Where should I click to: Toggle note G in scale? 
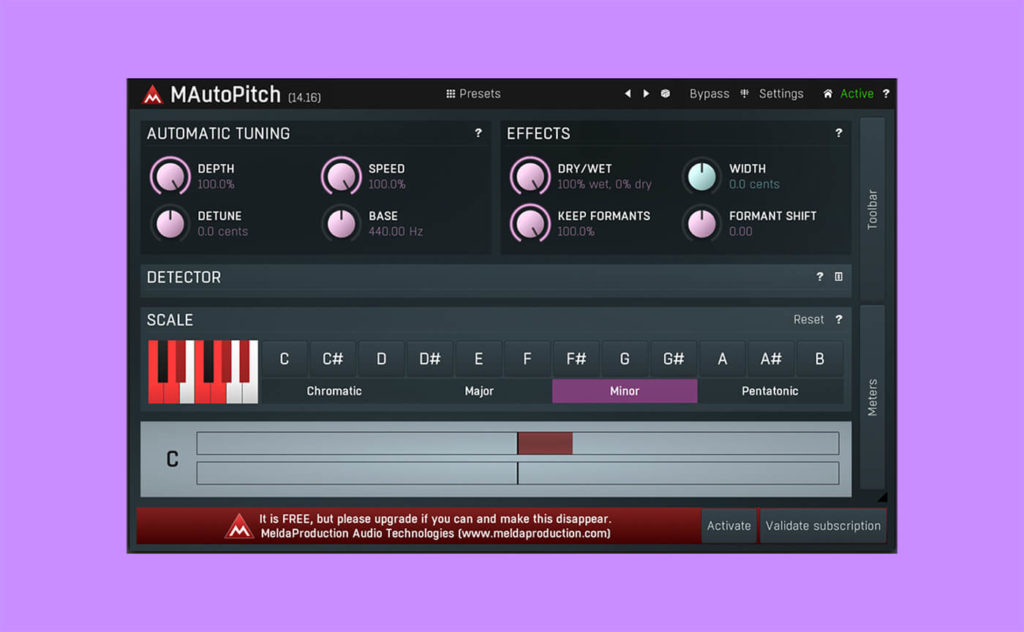(624, 358)
